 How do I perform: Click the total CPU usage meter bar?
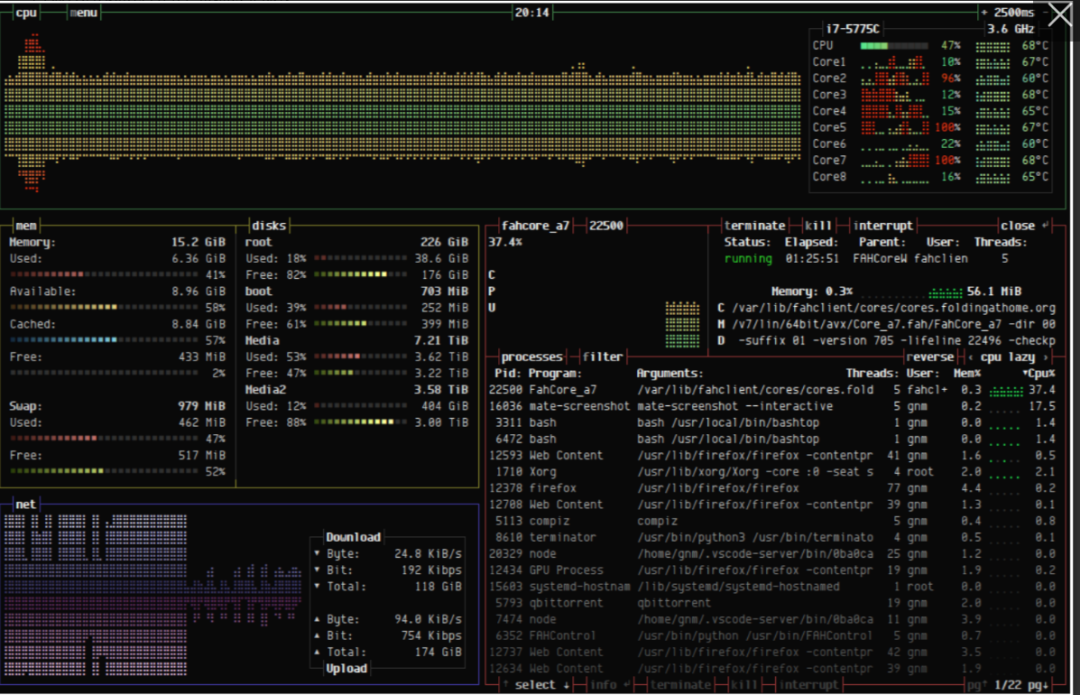coord(894,45)
